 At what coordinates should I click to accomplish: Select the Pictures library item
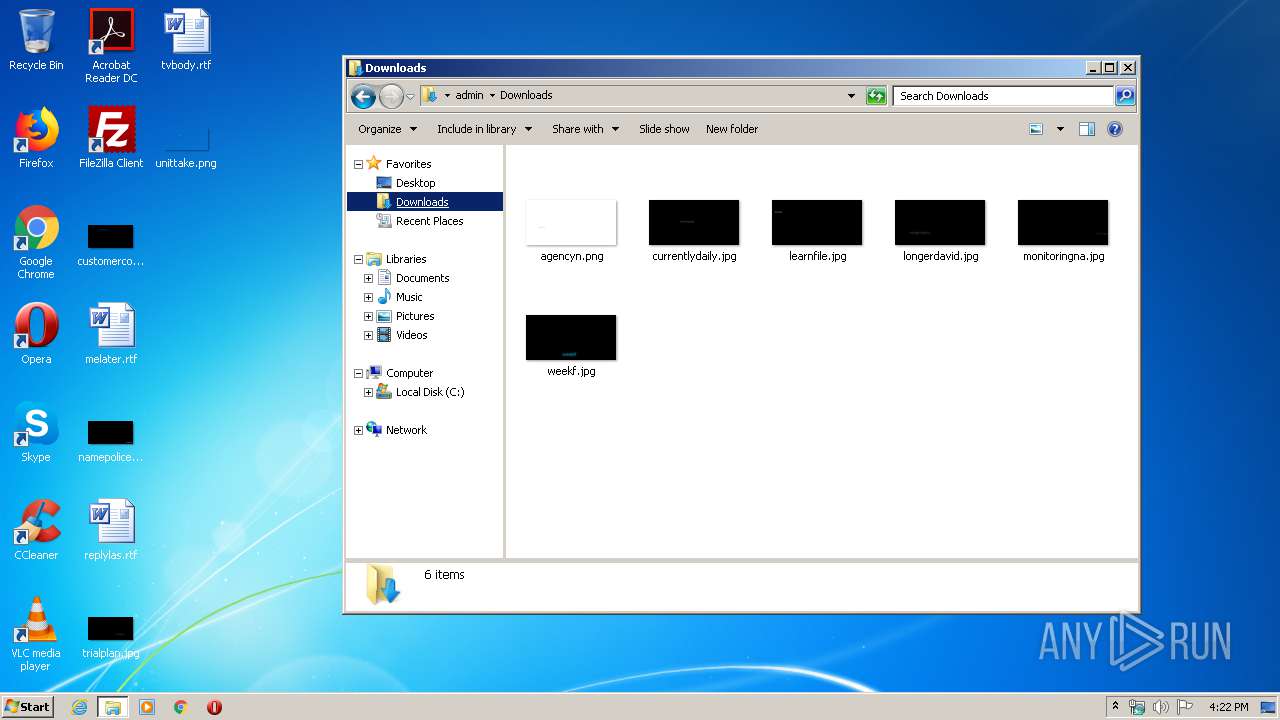tap(414, 316)
